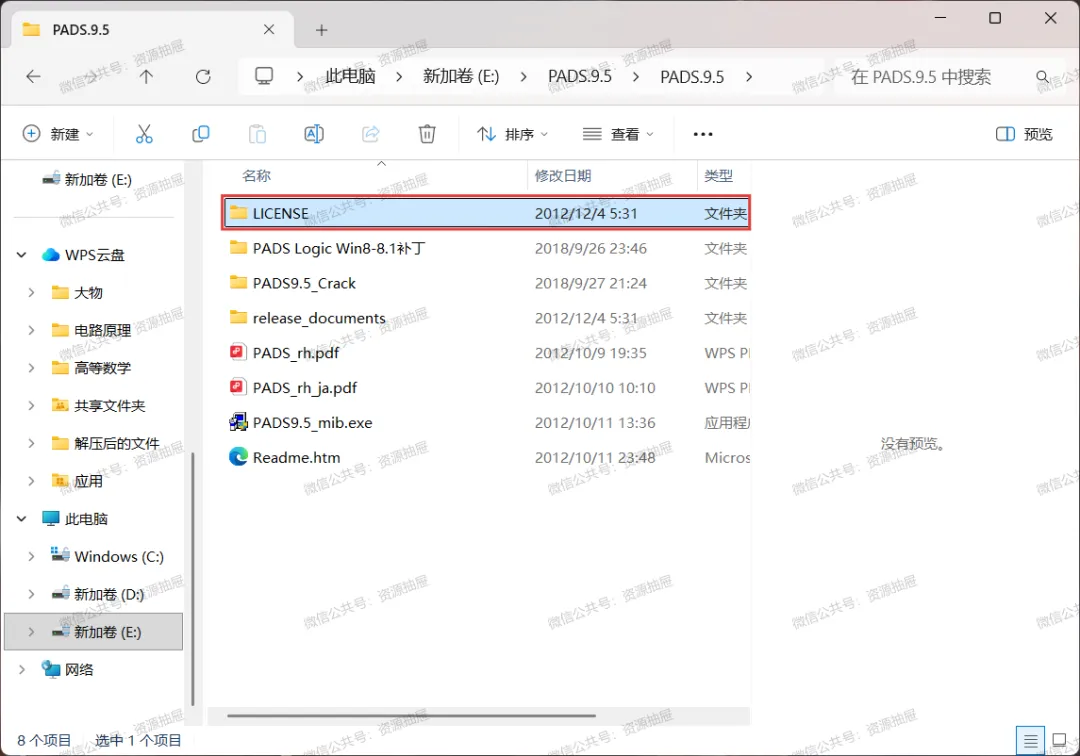Select the PADS Logic Win8-8.1补丁 folder

486,248
